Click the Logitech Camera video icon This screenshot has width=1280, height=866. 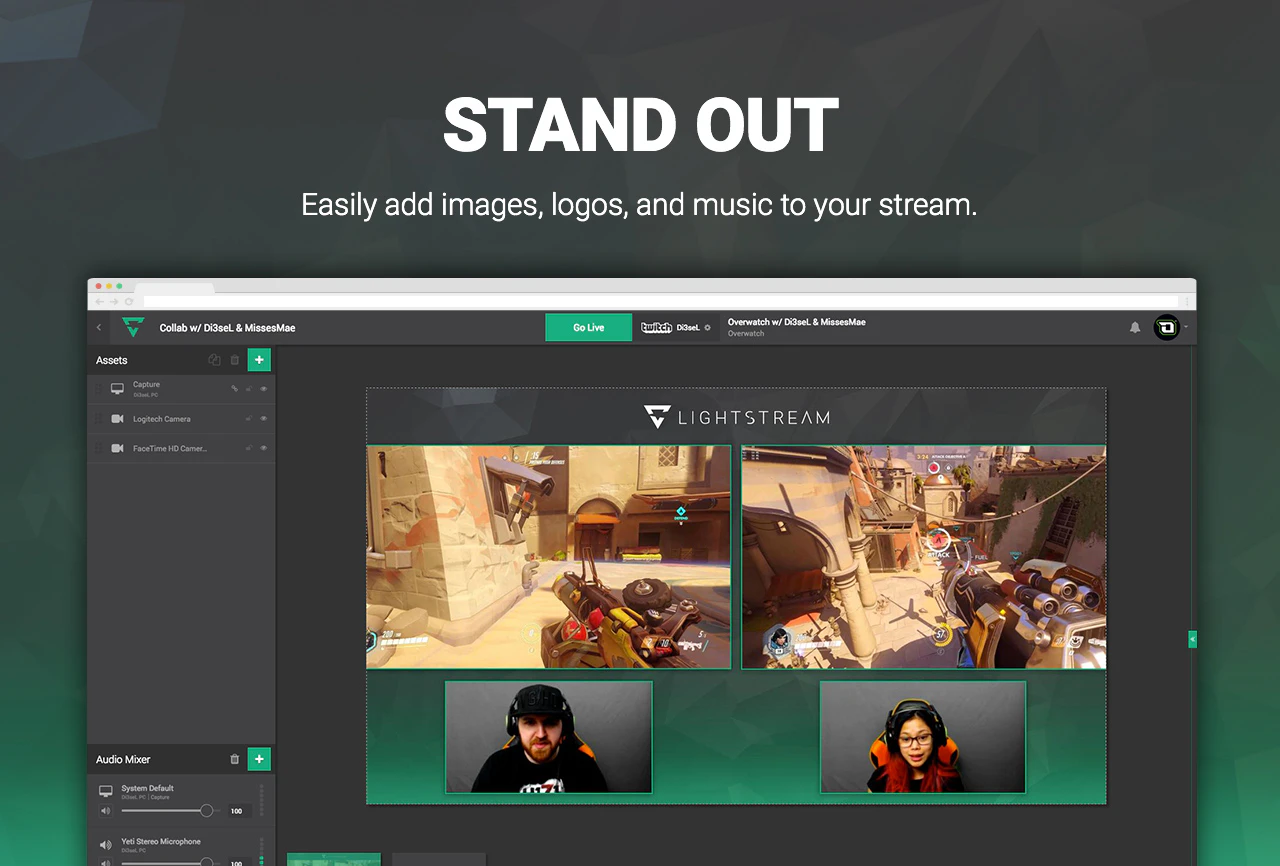tap(117, 418)
